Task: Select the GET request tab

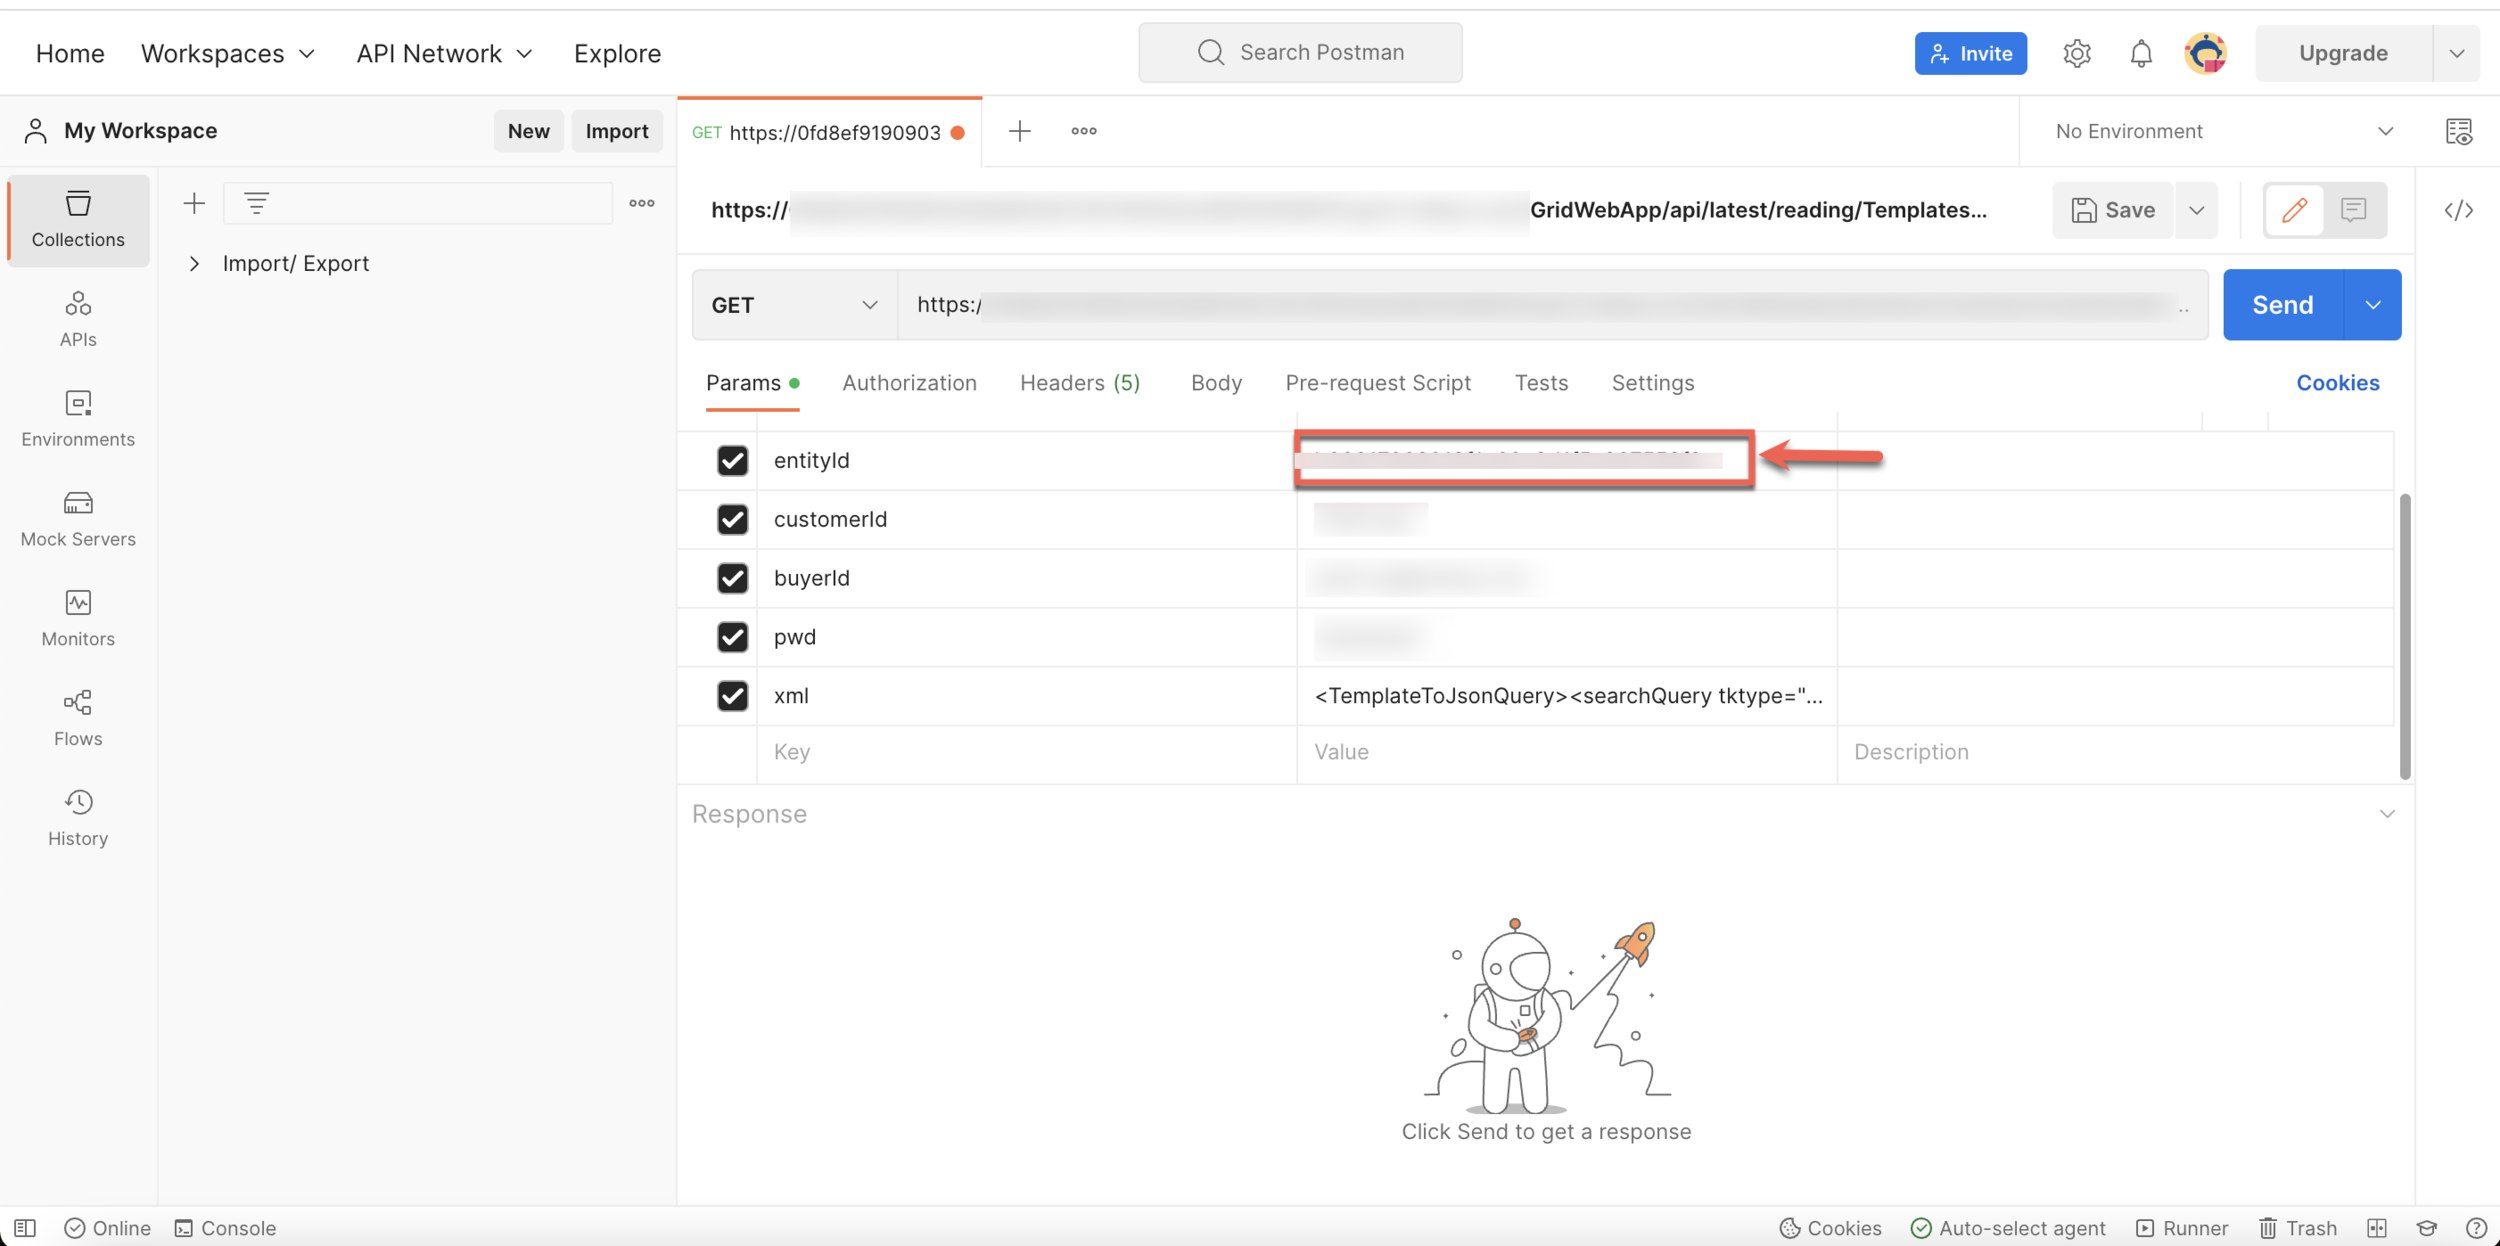Action: [x=829, y=132]
